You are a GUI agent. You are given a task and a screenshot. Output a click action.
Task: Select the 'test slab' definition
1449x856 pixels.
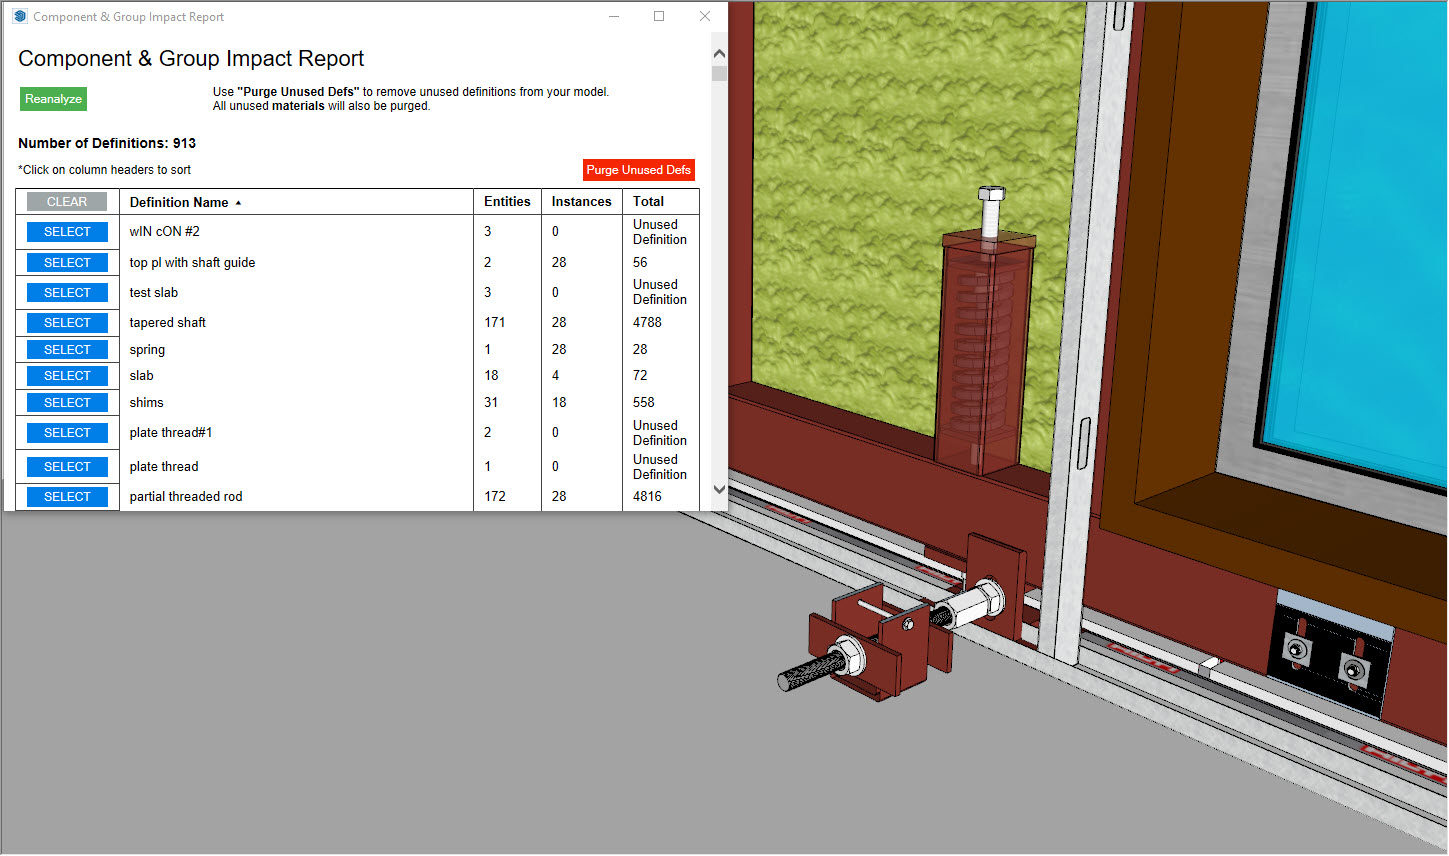pos(67,293)
